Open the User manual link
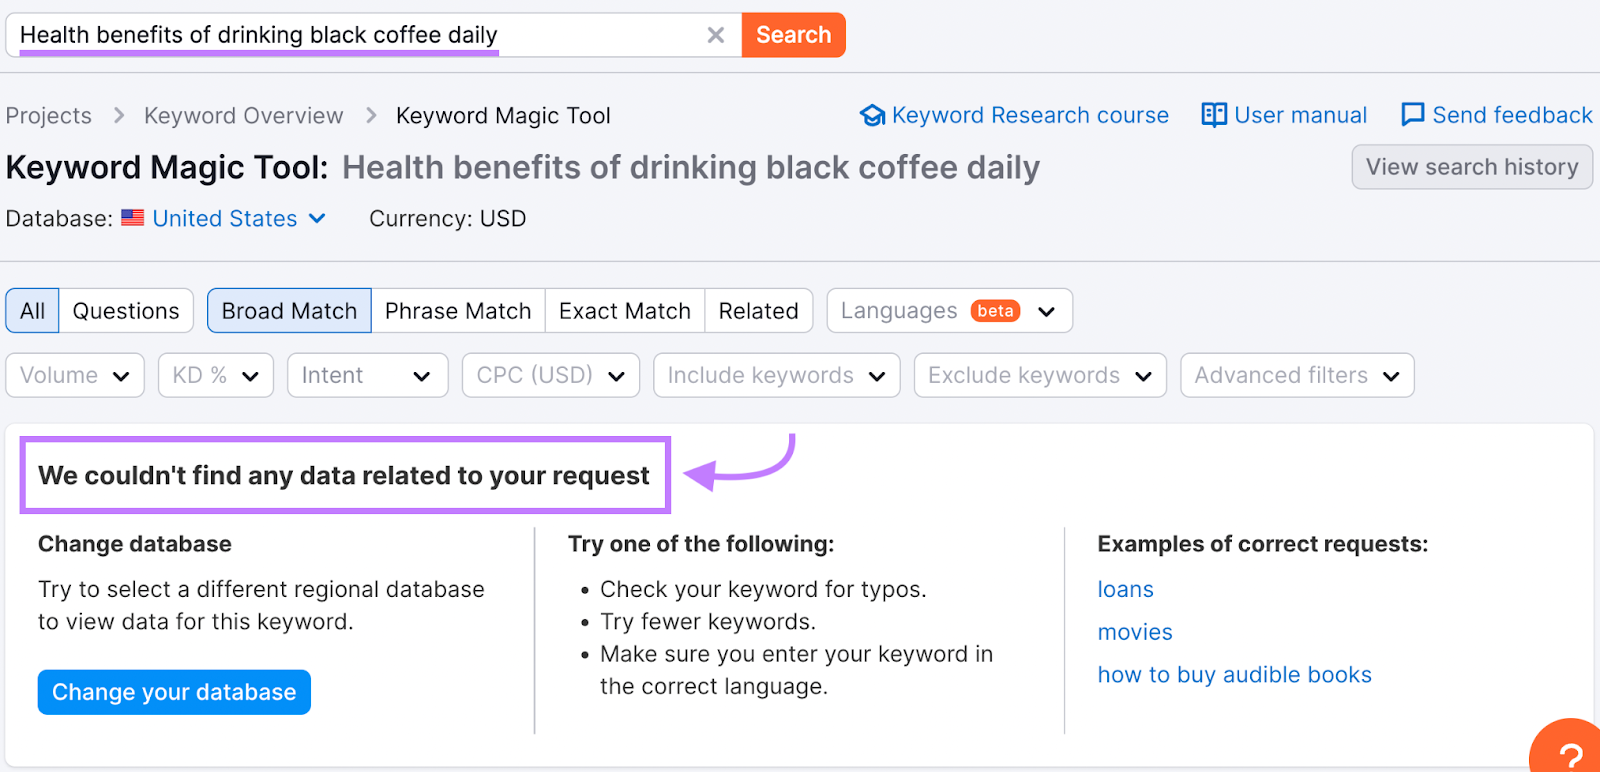This screenshot has width=1600, height=772. pyautogui.click(x=1300, y=115)
